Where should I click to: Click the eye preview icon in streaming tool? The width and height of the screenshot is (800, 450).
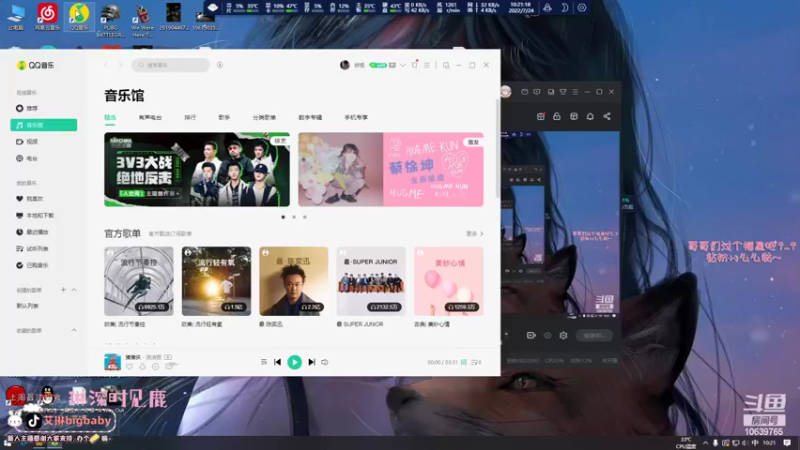tap(547, 336)
